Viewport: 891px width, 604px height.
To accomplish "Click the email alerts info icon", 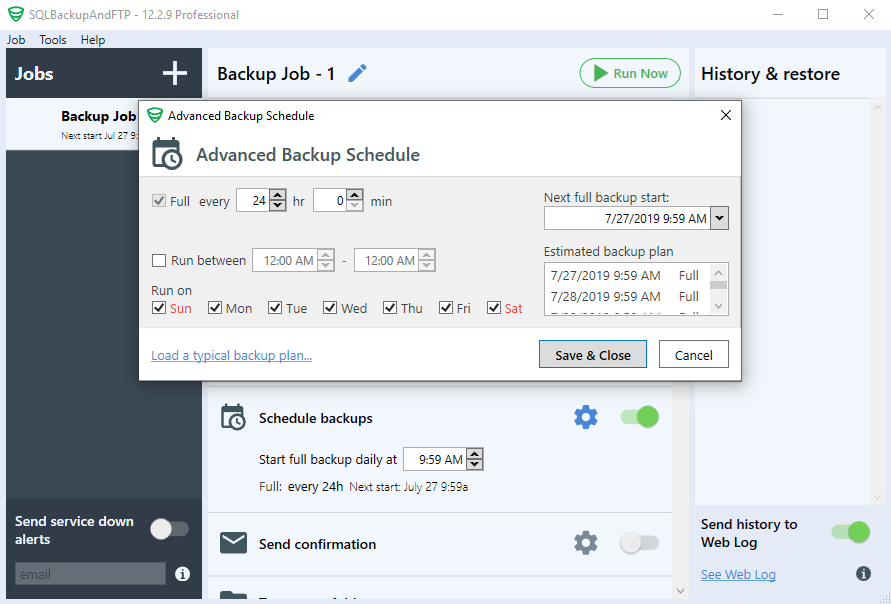I will click(182, 574).
